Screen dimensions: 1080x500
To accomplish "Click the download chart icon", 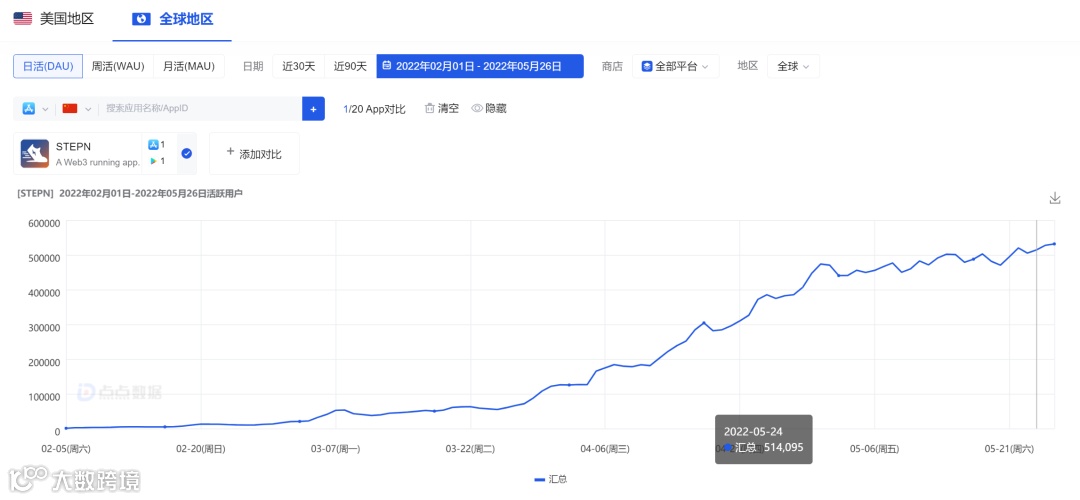I will pyautogui.click(x=1055, y=198).
